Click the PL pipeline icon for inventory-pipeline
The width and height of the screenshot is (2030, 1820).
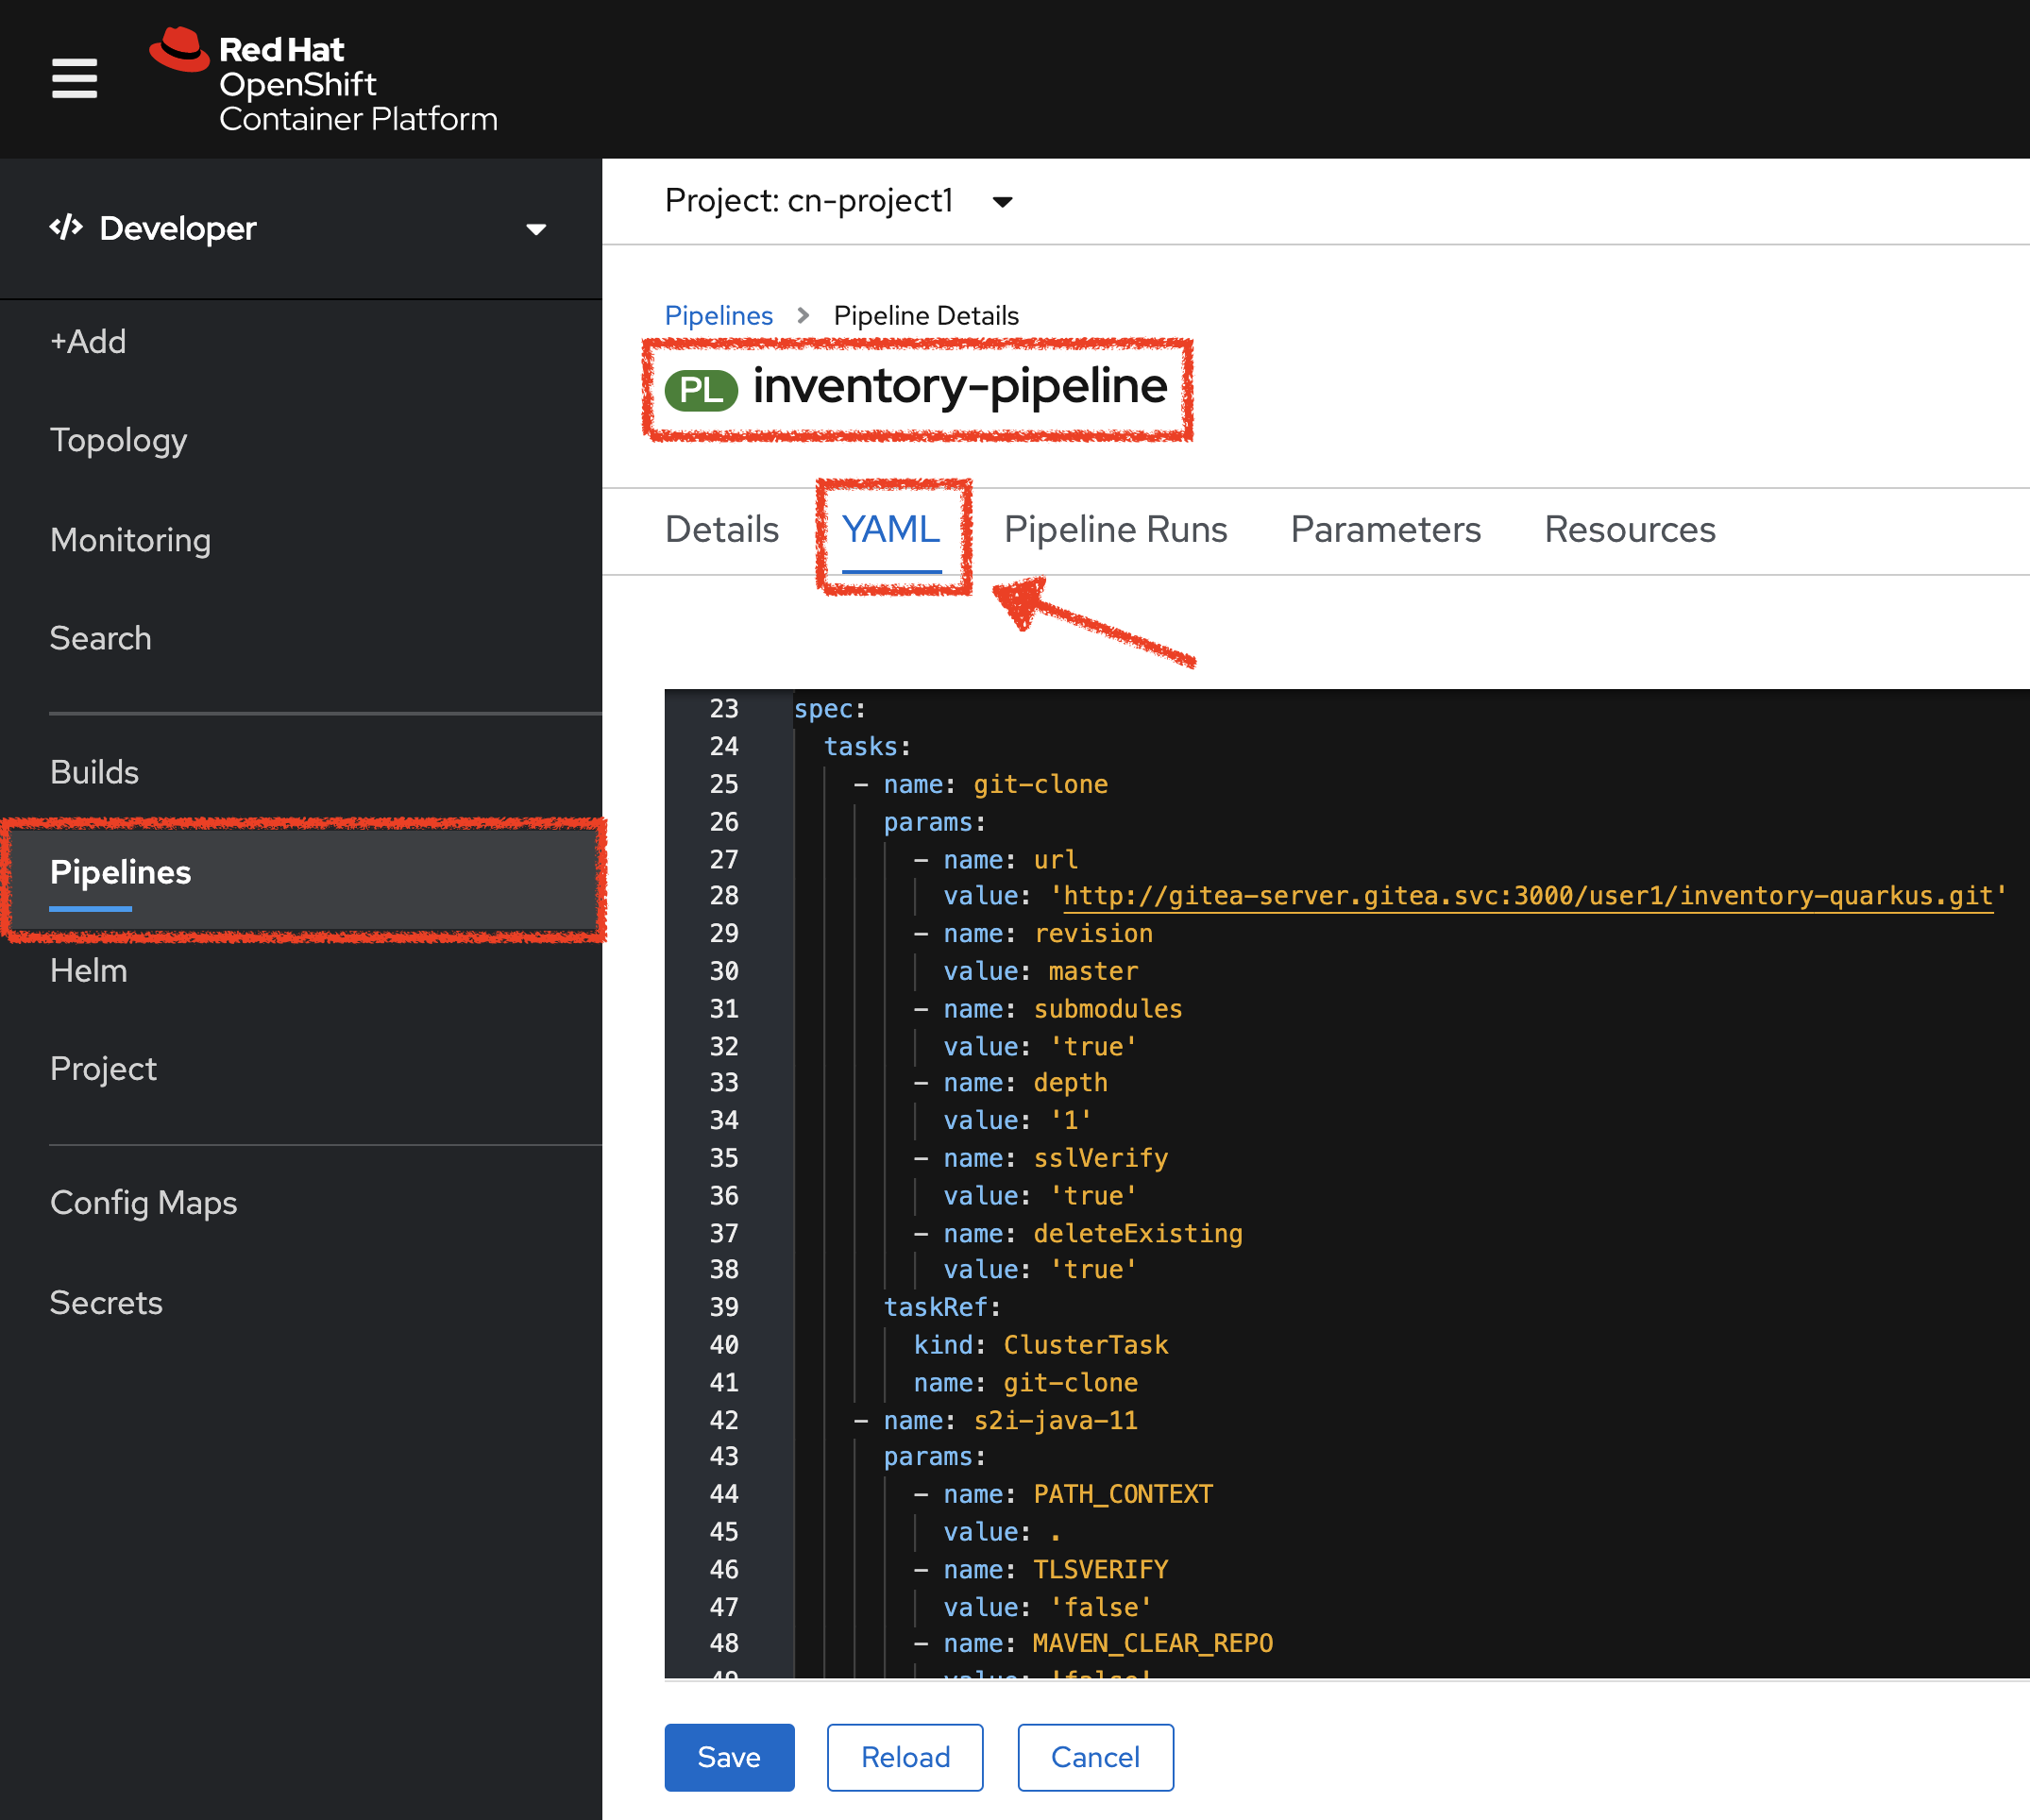pyautogui.click(x=702, y=386)
